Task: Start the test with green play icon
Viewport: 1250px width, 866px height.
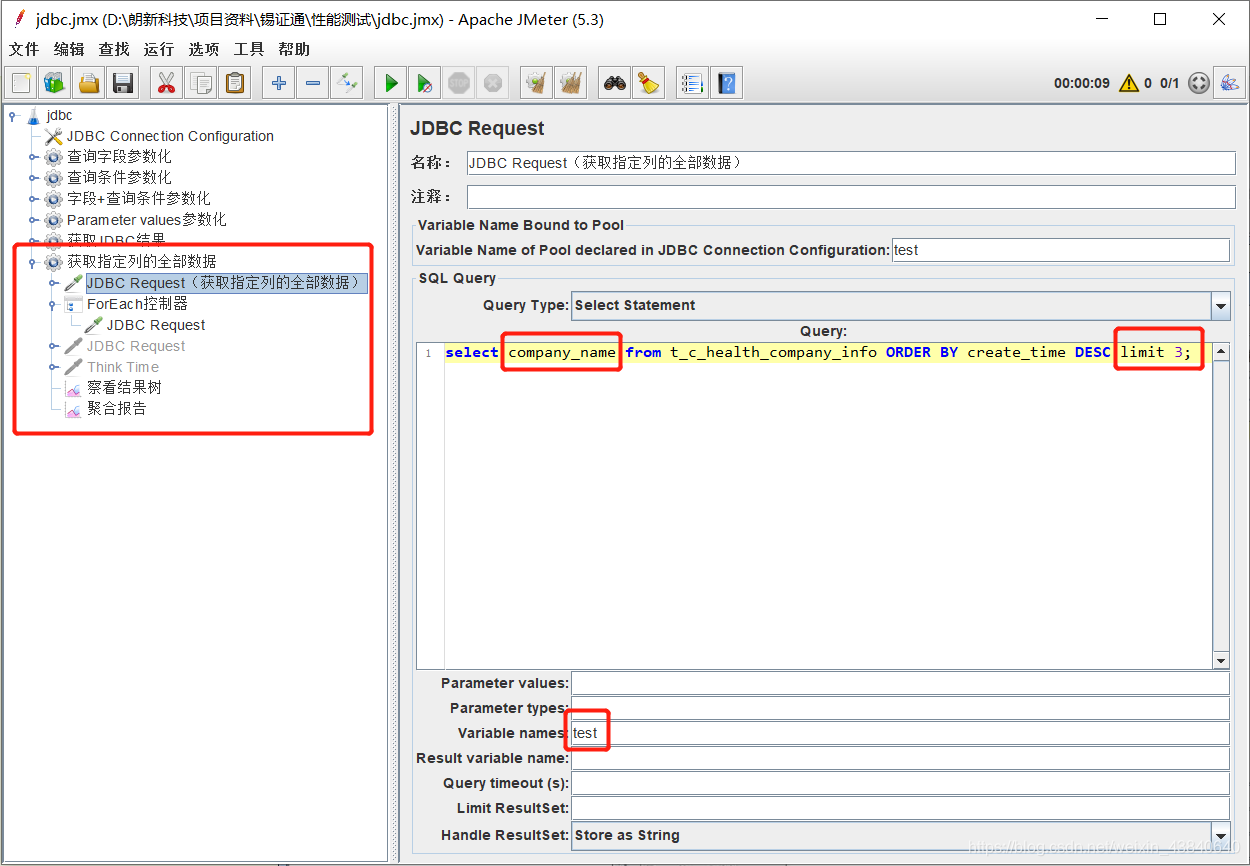Action: (x=391, y=83)
